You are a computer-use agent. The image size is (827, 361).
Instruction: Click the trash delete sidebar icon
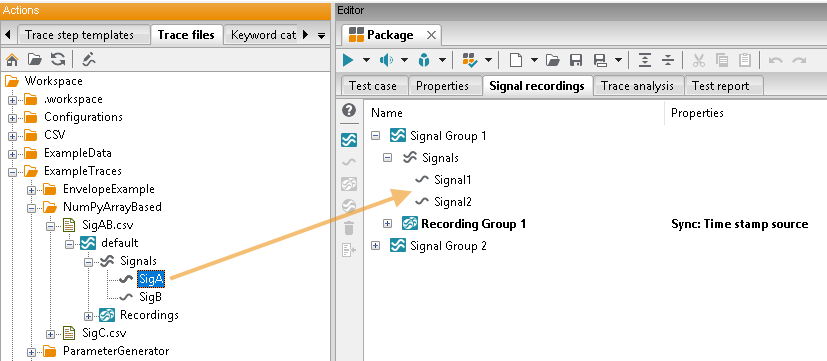(349, 228)
